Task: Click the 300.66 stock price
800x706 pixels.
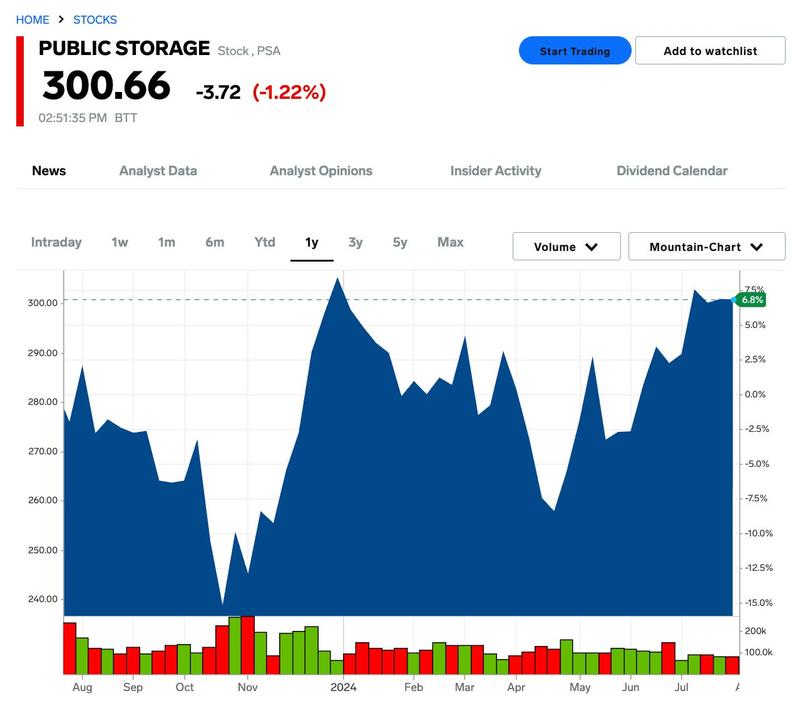Action: click(106, 86)
